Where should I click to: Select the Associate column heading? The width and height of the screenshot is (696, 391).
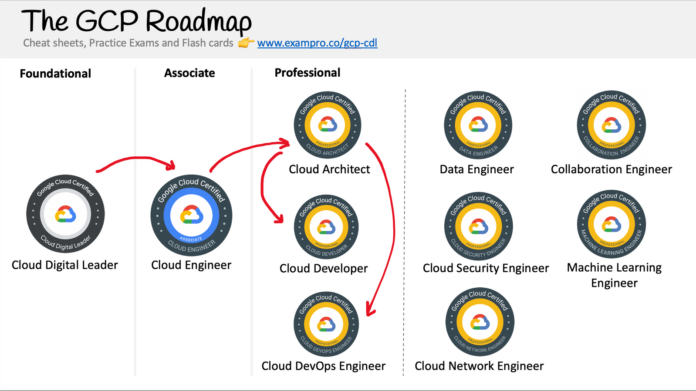coord(190,73)
